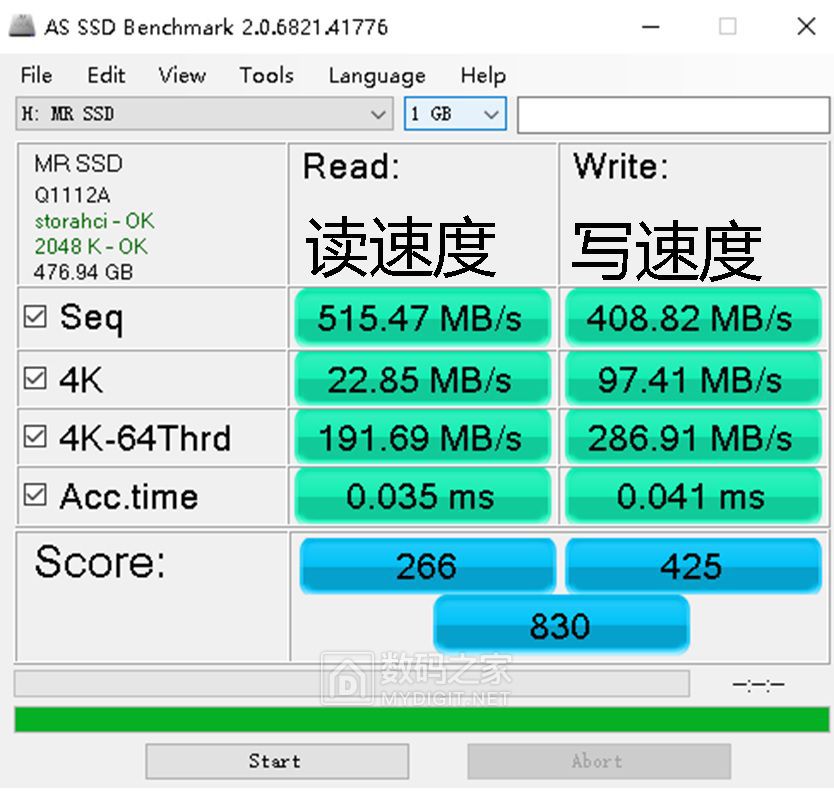Uncheck the Acc.time test checkbox

coord(35,495)
